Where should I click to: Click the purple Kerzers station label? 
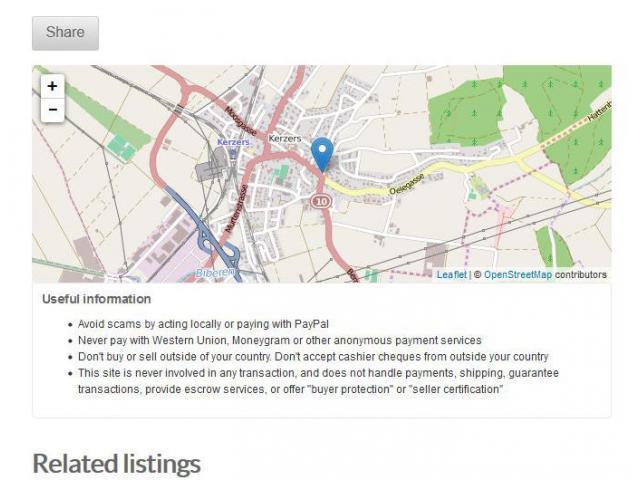pos(233,142)
